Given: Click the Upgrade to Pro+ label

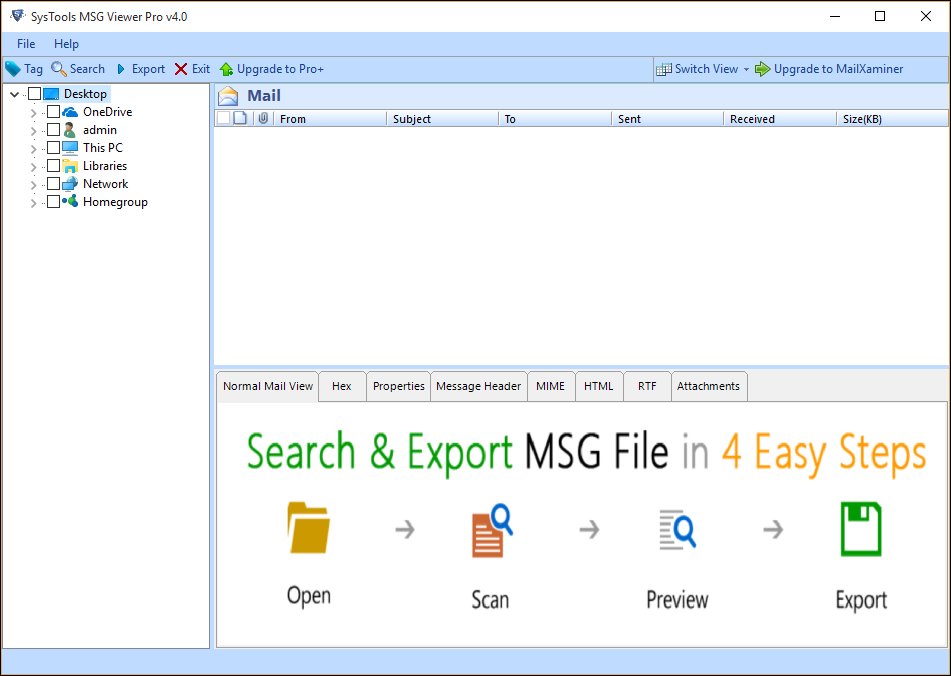Looking at the screenshot, I should [x=280, y=69].
